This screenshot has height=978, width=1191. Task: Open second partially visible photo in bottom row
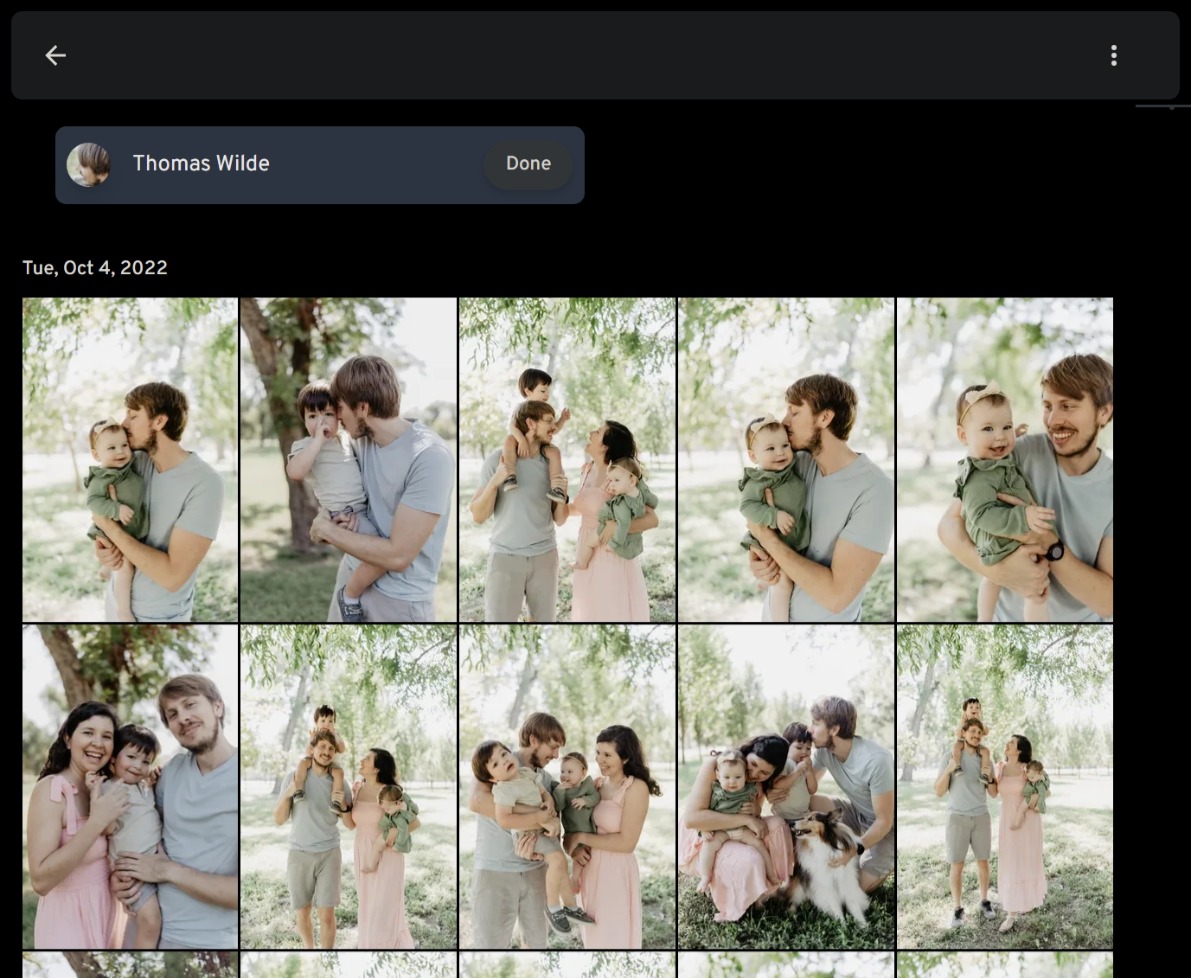[x=348, y=965]
